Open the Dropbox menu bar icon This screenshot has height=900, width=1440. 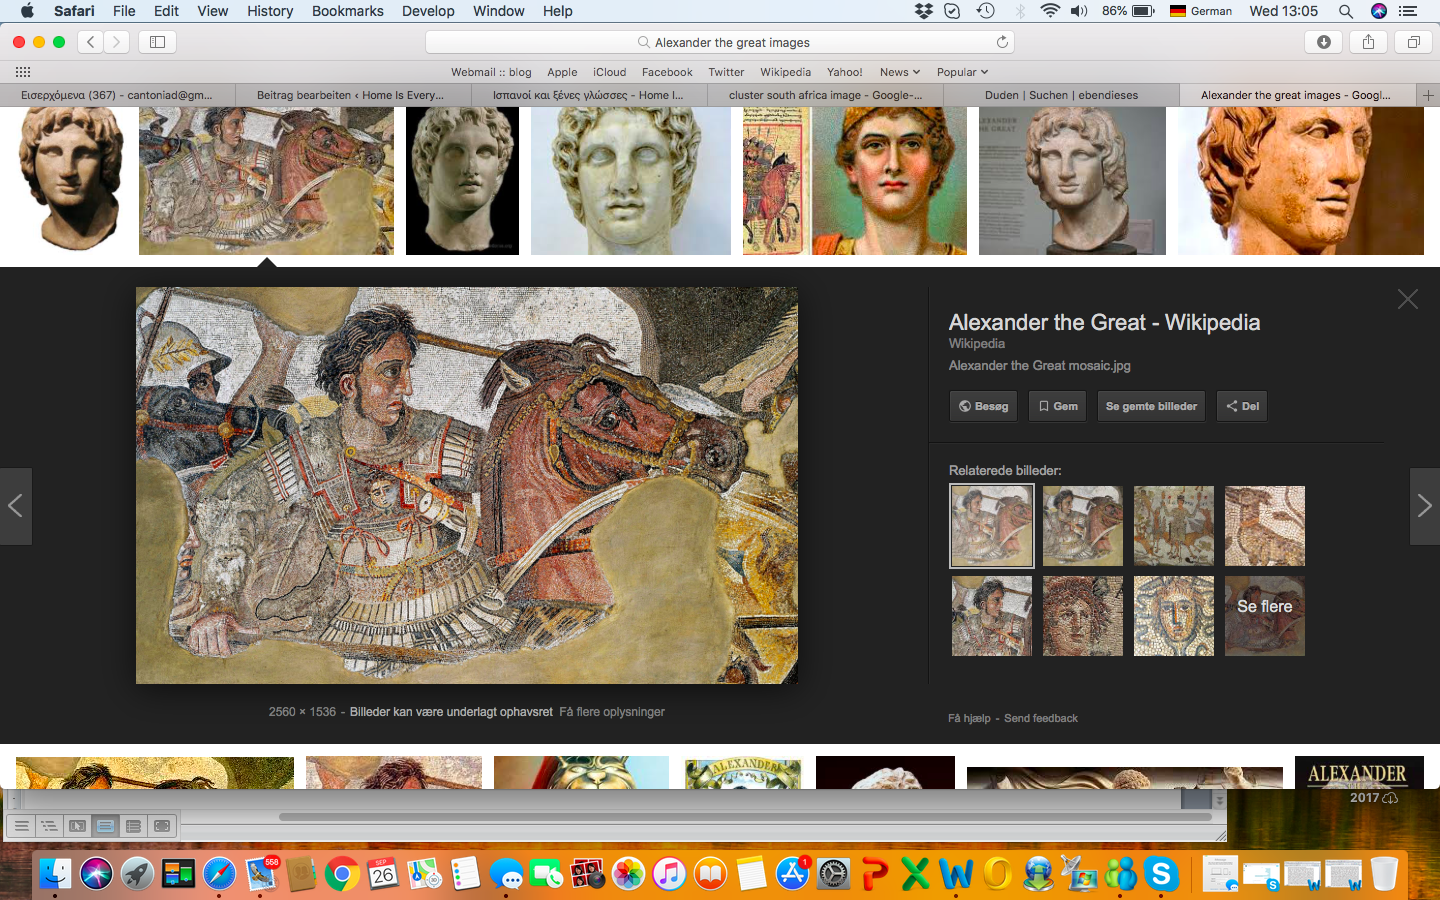point(923,11)
